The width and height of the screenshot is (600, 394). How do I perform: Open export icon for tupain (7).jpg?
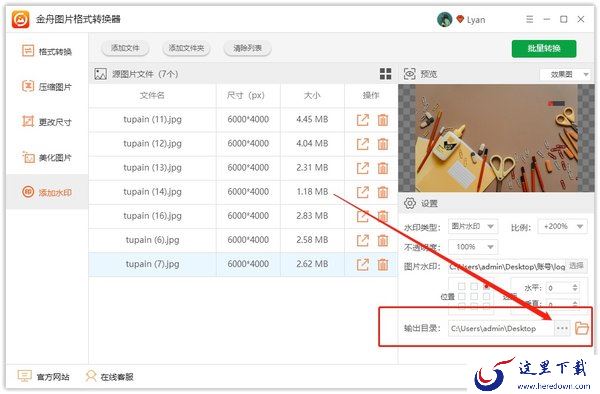363,265
